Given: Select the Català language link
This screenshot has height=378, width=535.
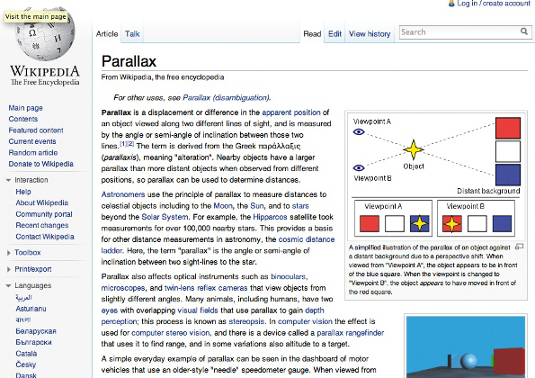Looking at the screenshot, I should click(x=26, y=353).
